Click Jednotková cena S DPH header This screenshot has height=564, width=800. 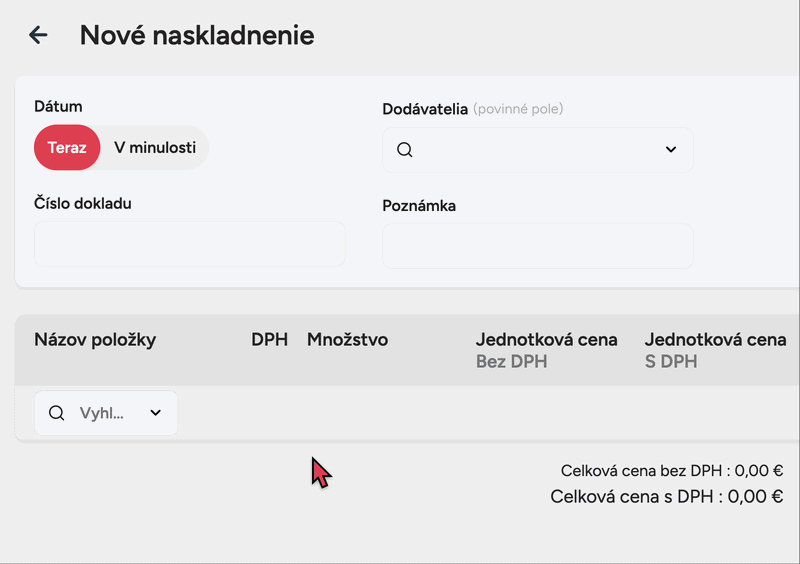click(x=715, y=350)
